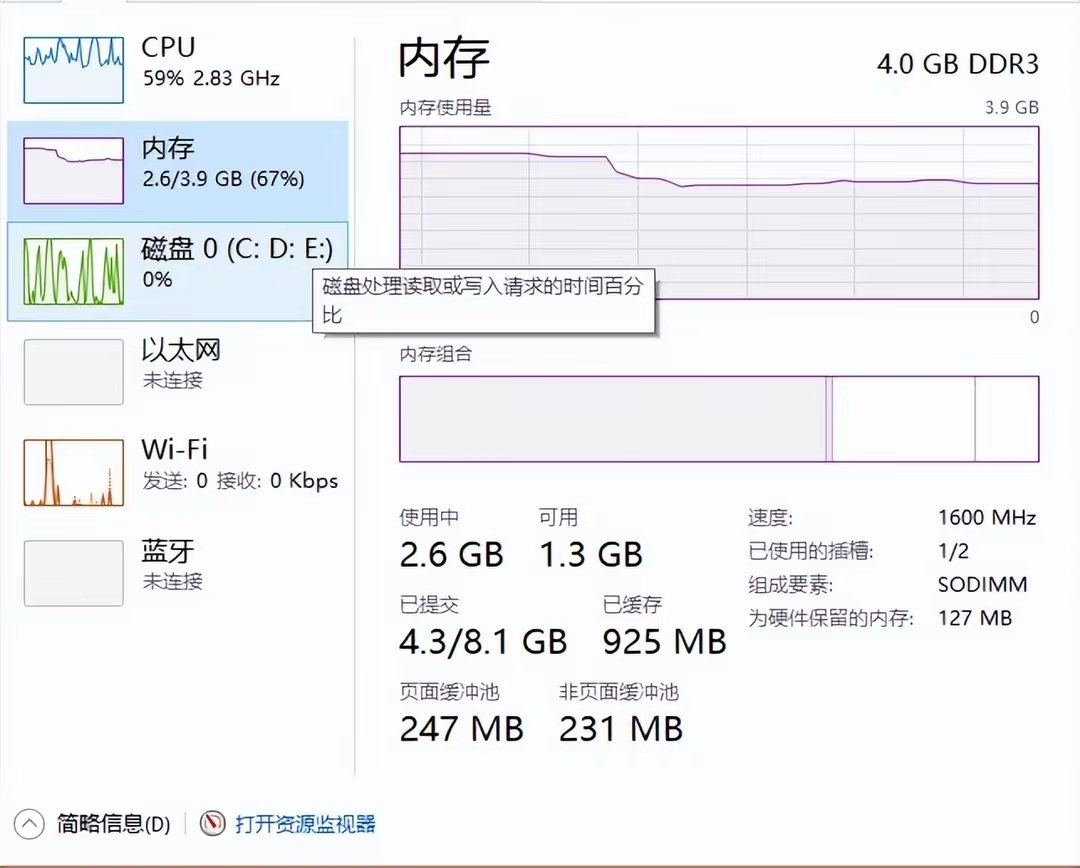Click the 简略信息(D) label
The height and width of the screenshot is (868, 1080).
pos(113,824)
